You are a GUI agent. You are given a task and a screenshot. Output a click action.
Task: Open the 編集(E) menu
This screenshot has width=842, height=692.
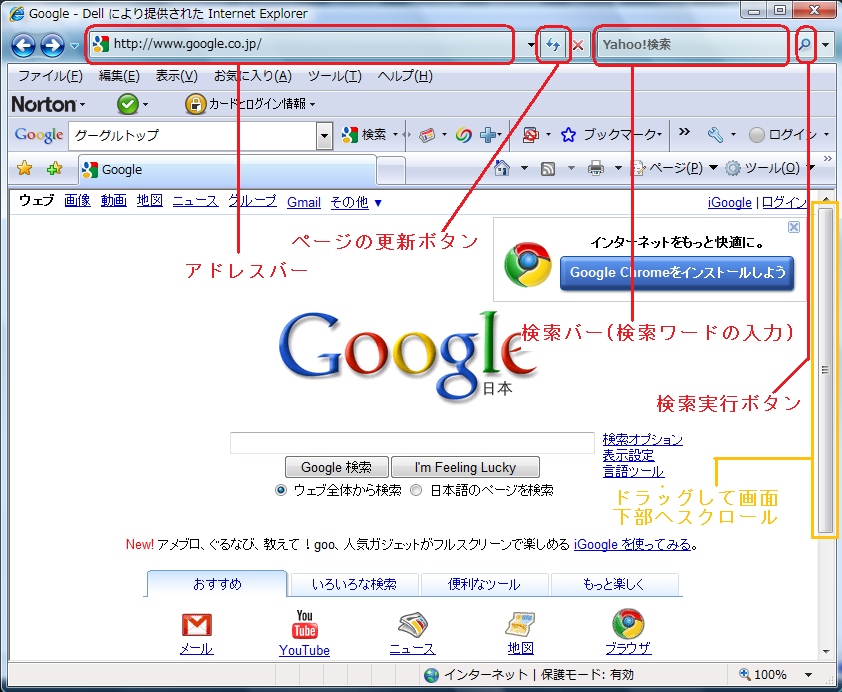[119, 76]
